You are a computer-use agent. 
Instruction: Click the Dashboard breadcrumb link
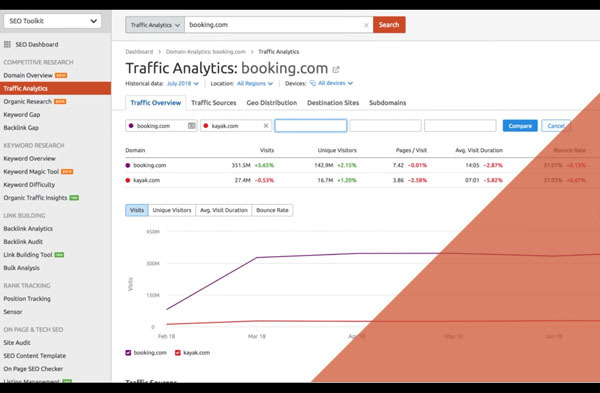pyautogui.click(x=139, y=52)
